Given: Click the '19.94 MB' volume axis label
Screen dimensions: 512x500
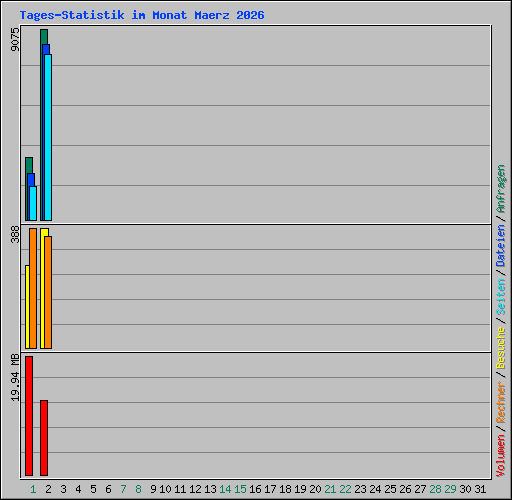Looking at the screenshot, I should (15, 378).
